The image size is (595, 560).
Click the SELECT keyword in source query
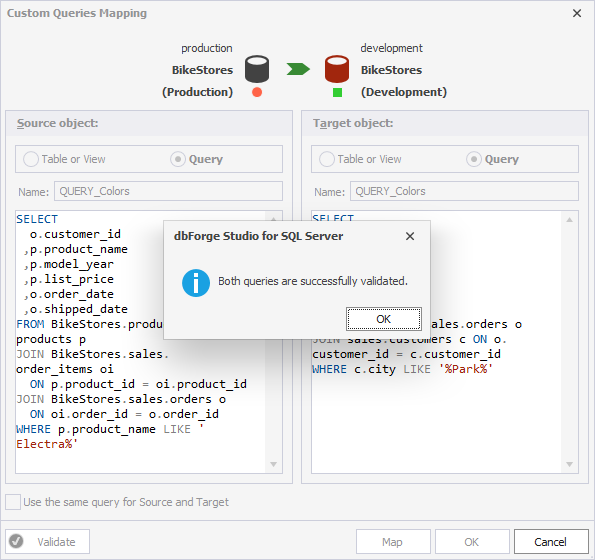pyautogui.click(x=37, y=219)
